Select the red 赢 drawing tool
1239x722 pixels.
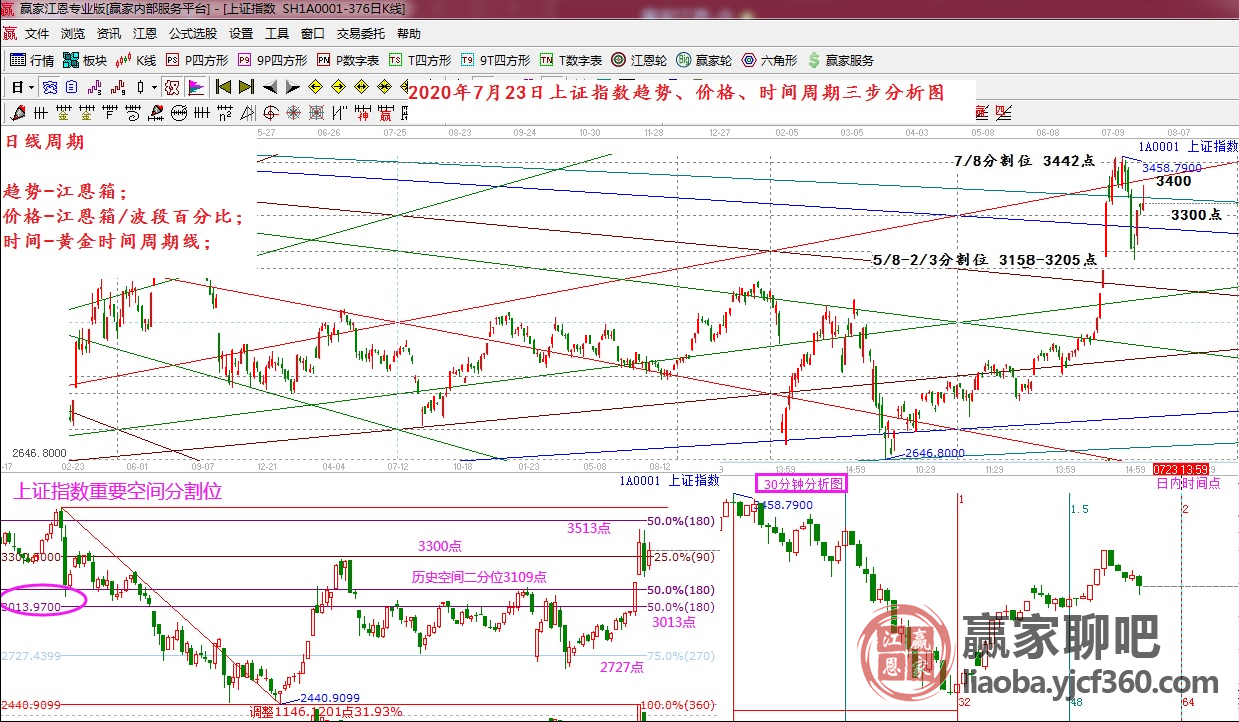click(386, 112)
